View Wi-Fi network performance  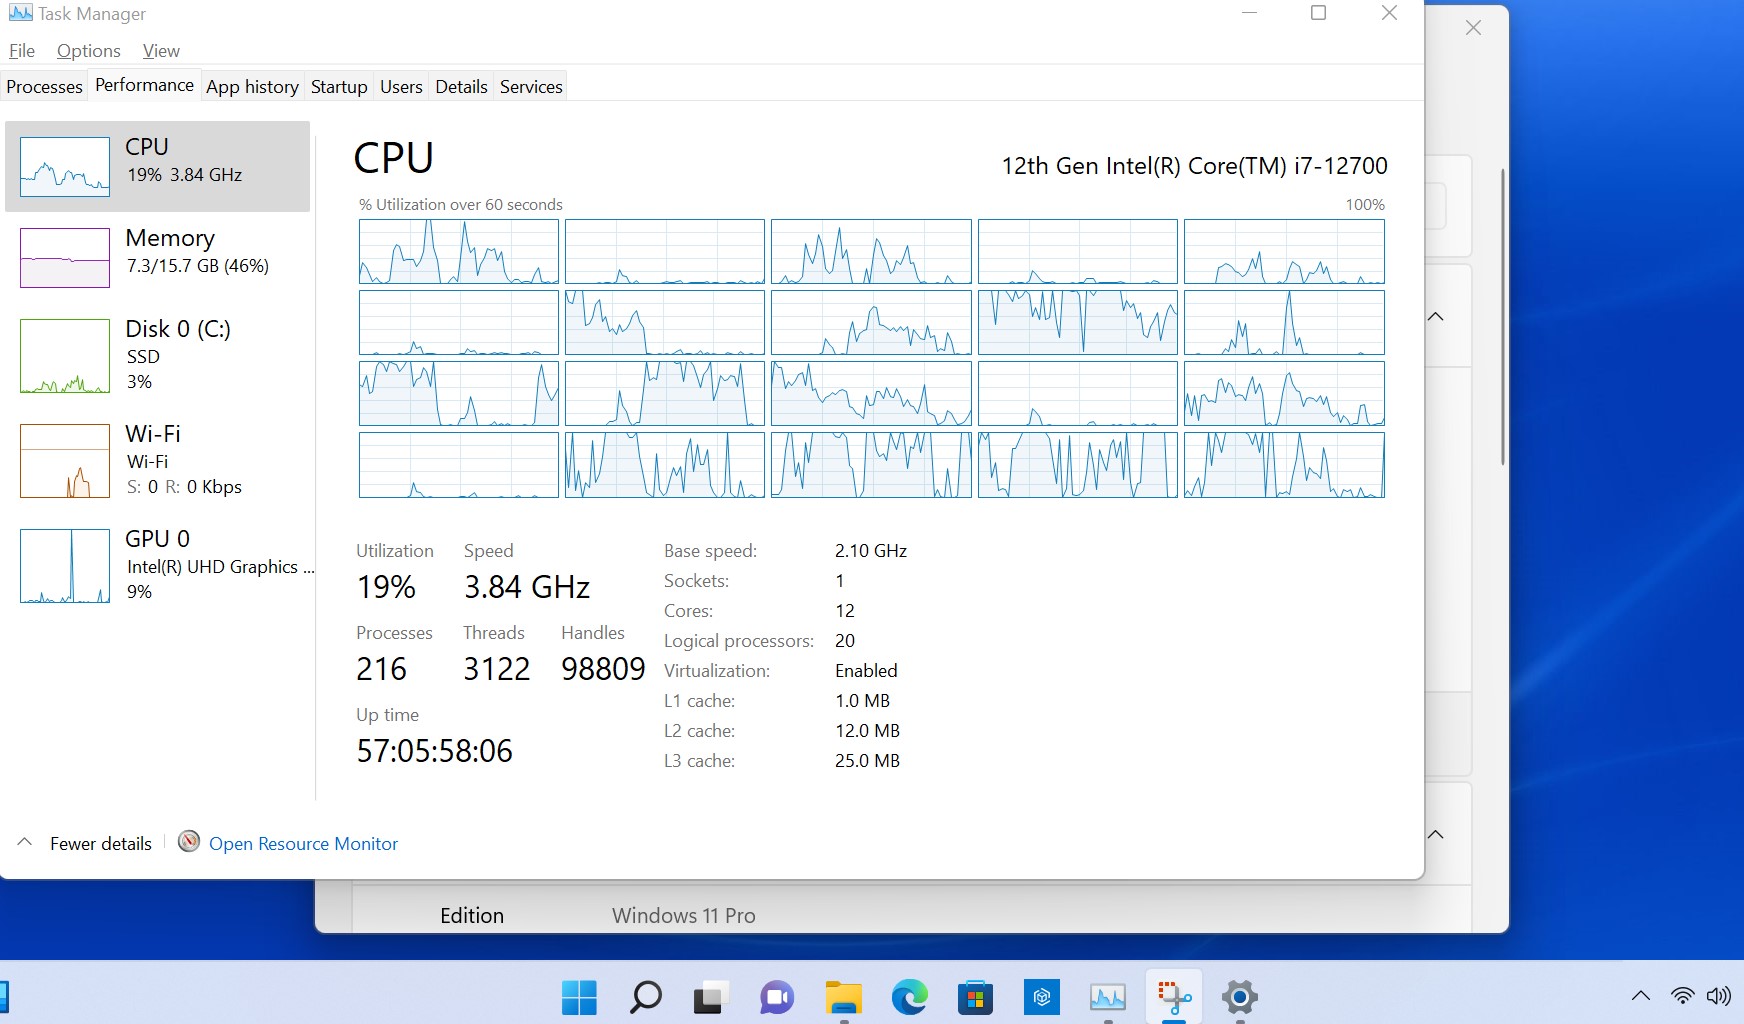coord(158,460)
